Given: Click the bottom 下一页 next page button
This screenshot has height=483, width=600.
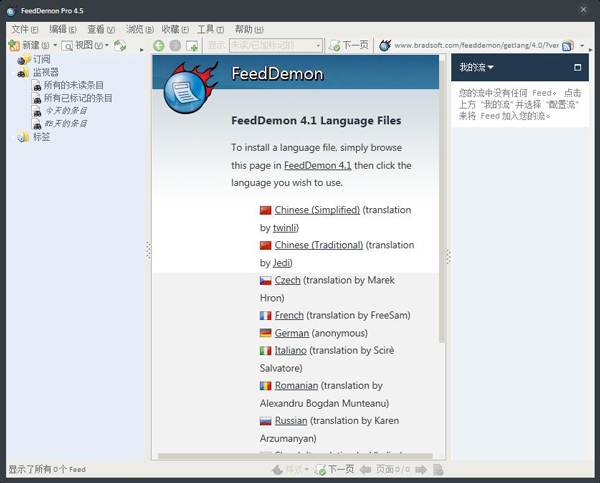Looking at the screenshot, I should click(335, 470).
